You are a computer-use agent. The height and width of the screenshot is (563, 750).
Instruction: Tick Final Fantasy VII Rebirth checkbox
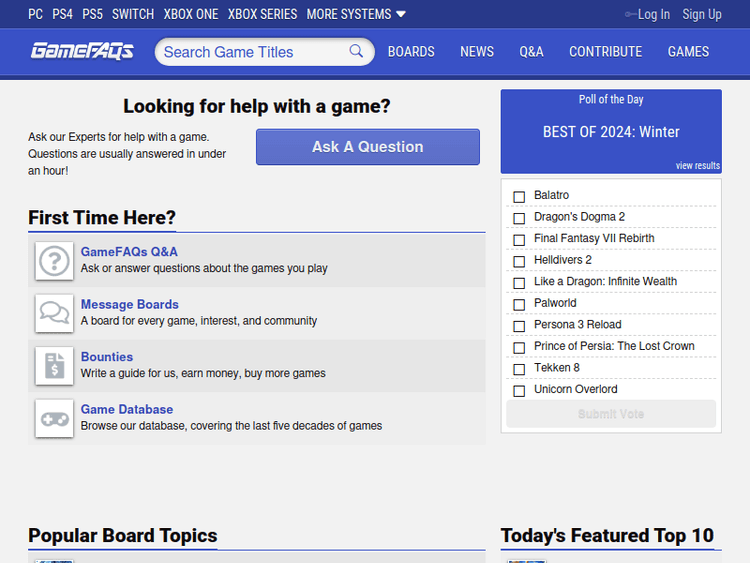click(x=519, y=240)
